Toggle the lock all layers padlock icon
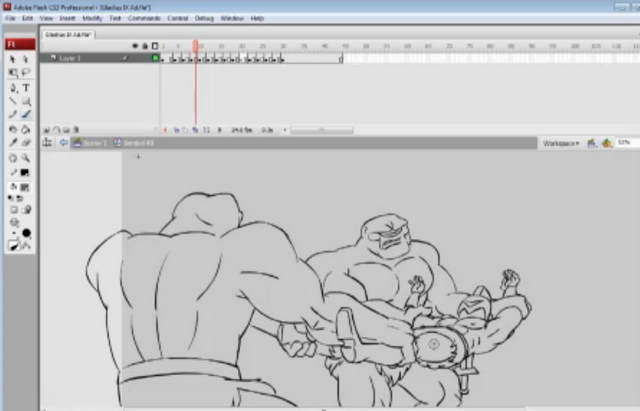The width and height of the screenshot is (640, 411). click(145, 46)
